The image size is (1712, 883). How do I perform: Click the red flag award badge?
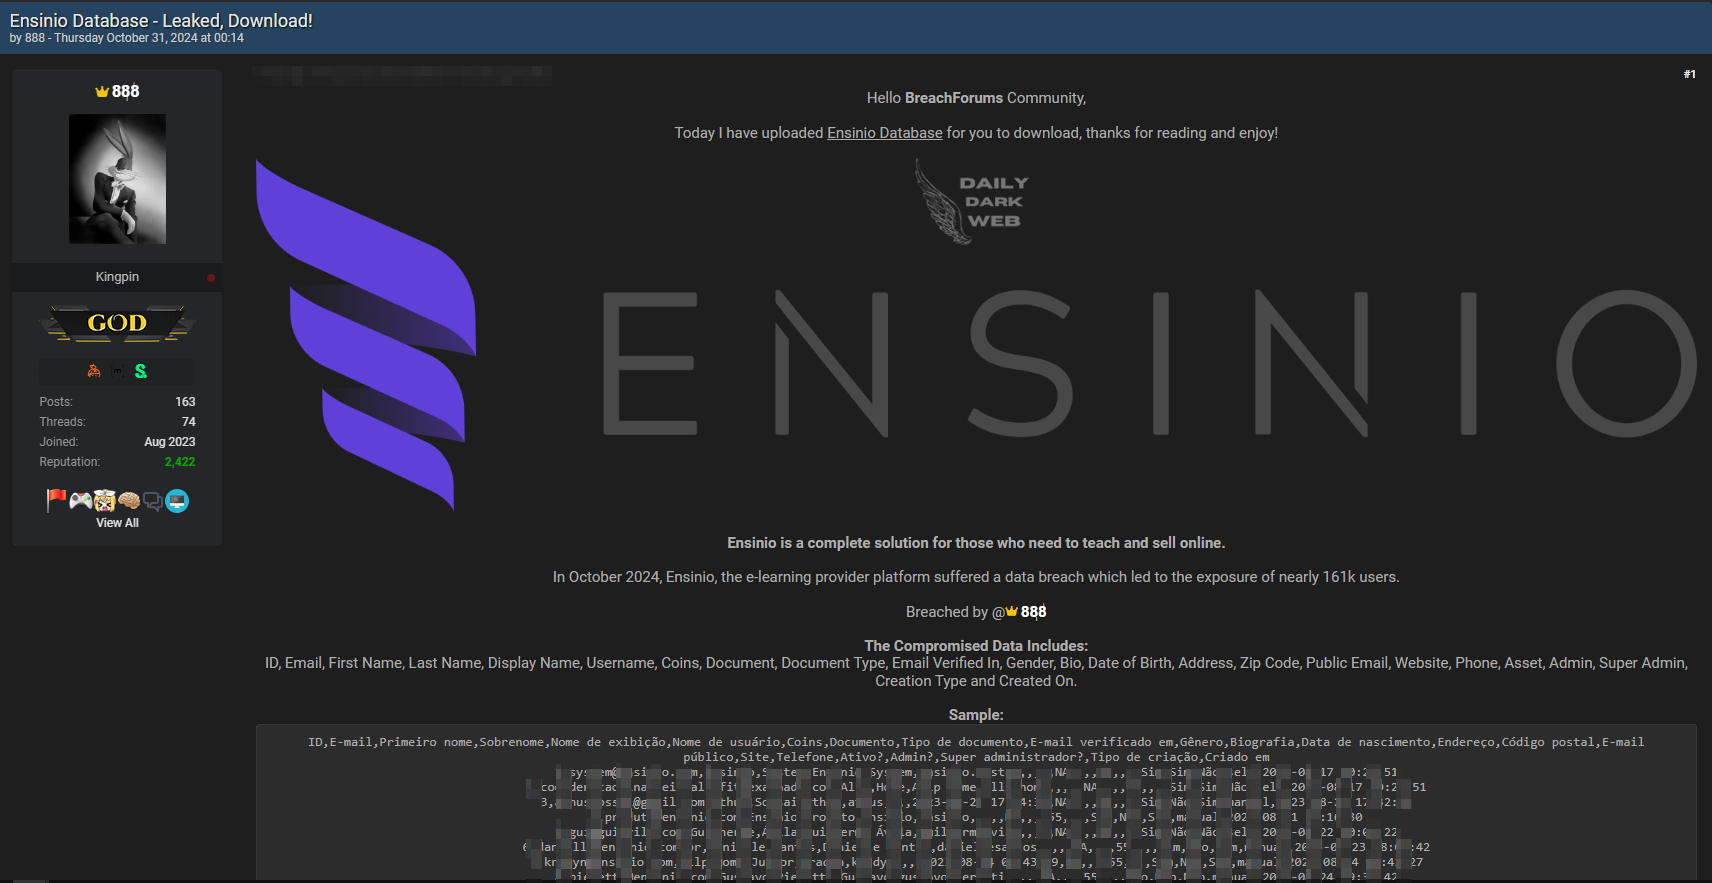pos(56,500)
